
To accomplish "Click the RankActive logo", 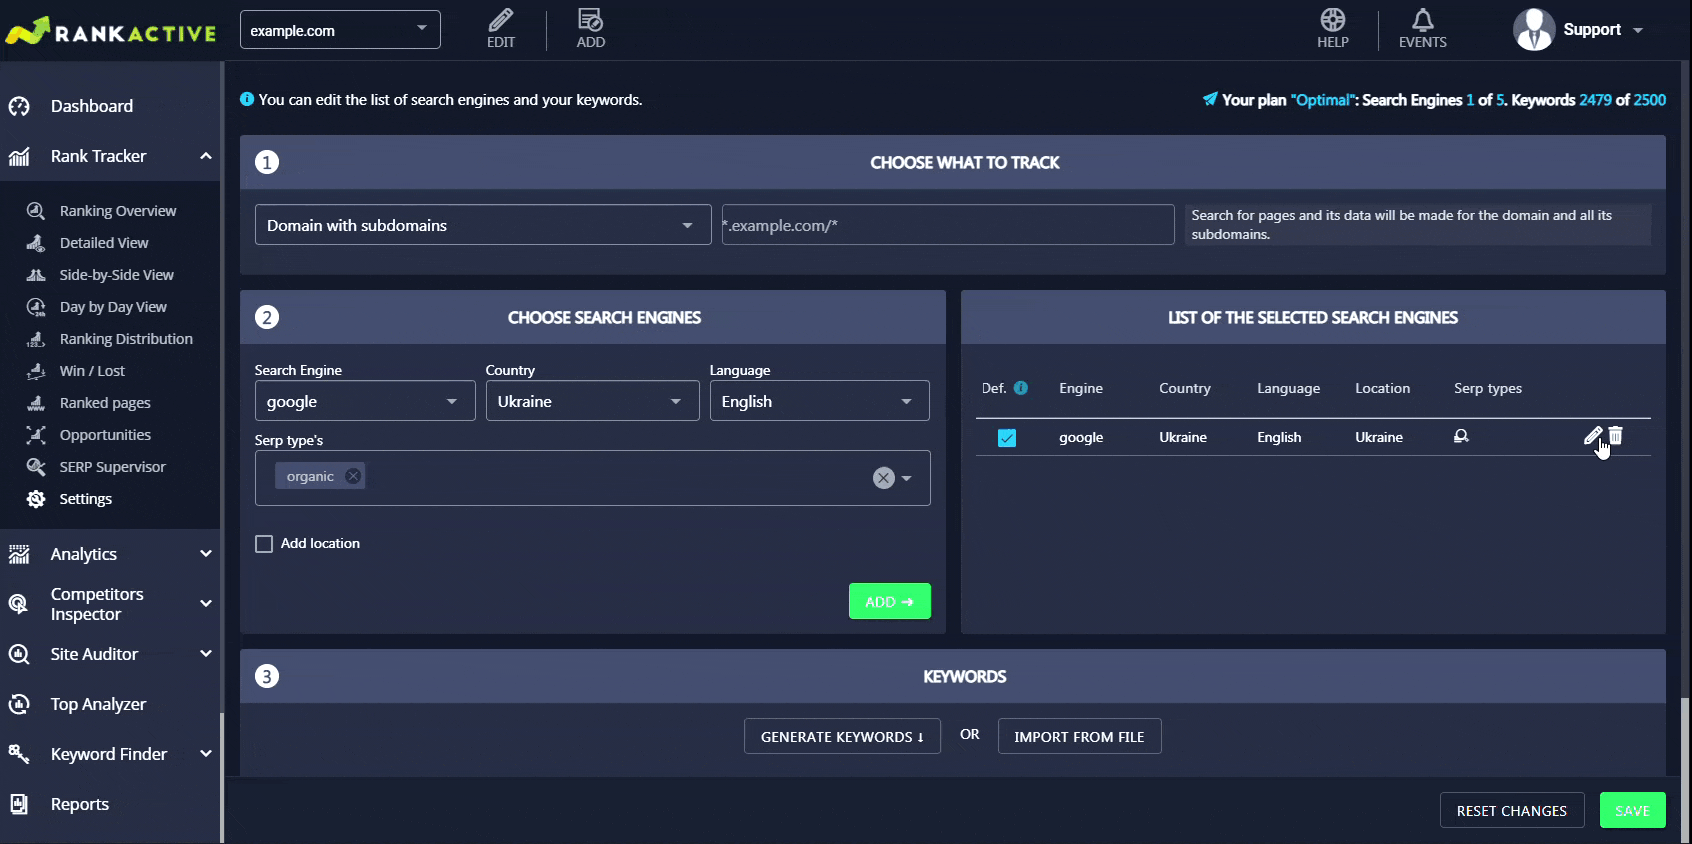I will (111, 31).
